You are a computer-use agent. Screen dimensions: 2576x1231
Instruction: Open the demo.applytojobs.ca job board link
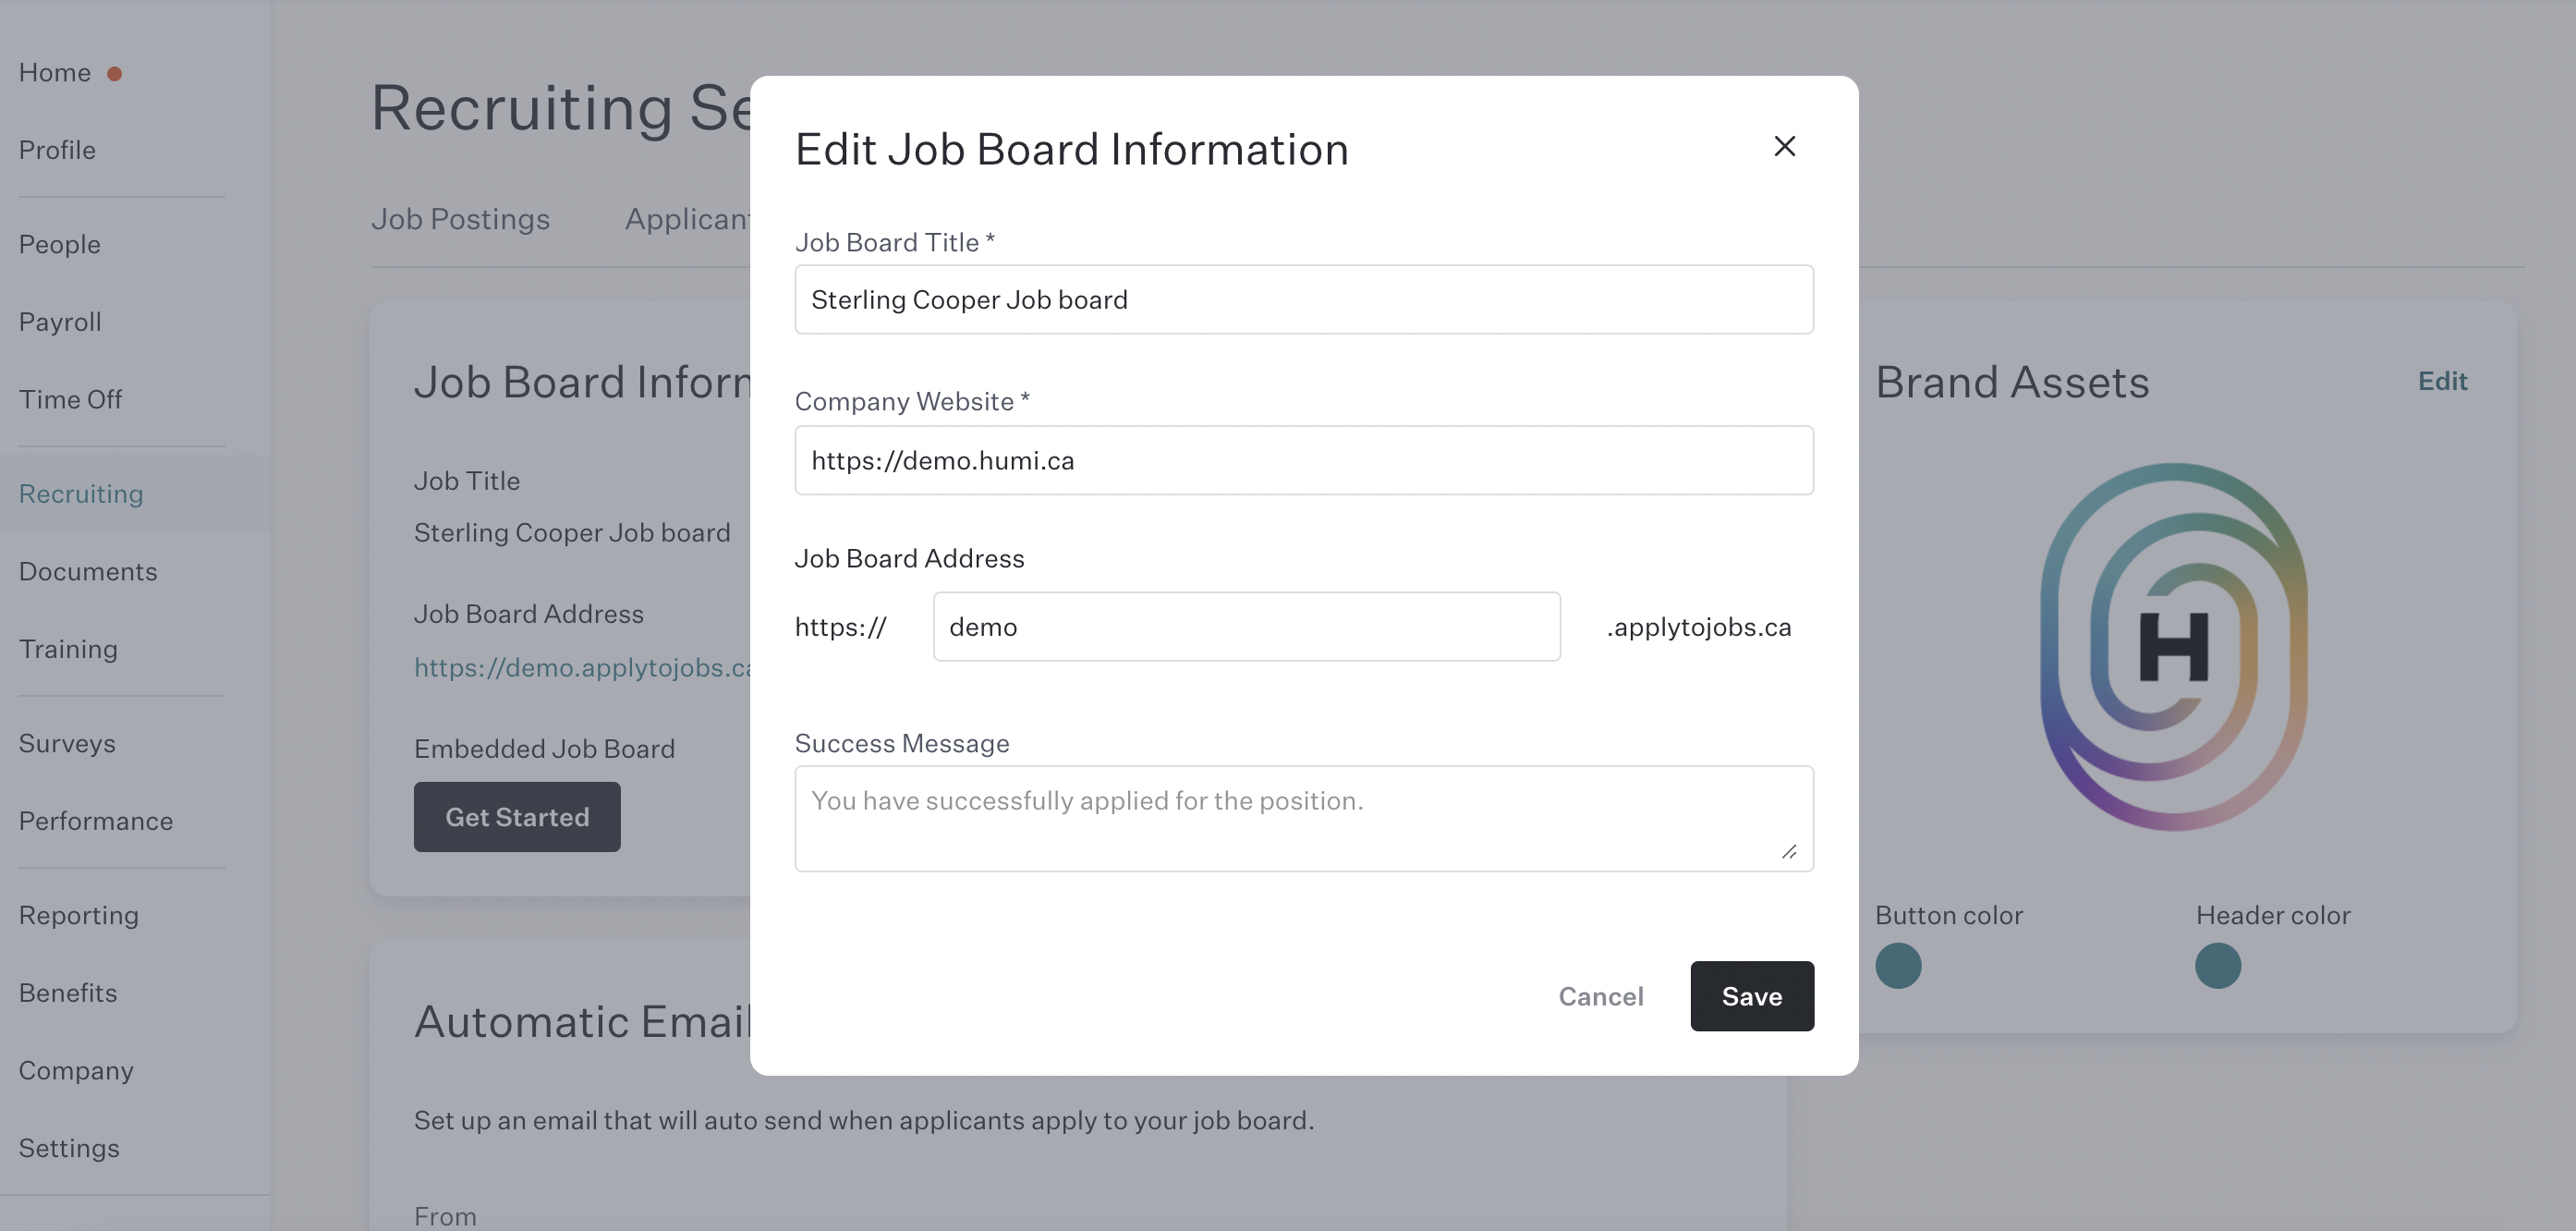coord(583,667)
